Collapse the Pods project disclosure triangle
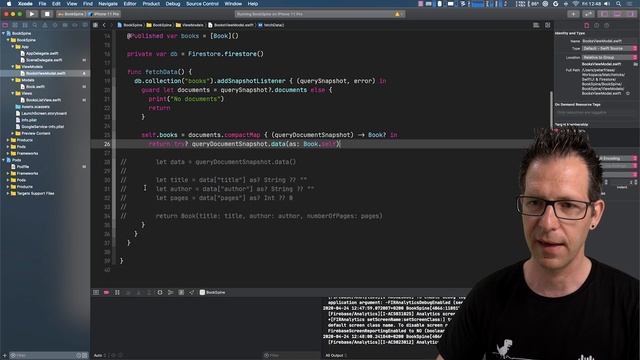640x360 pixels. pyautogui.click(x=4, y=160)
